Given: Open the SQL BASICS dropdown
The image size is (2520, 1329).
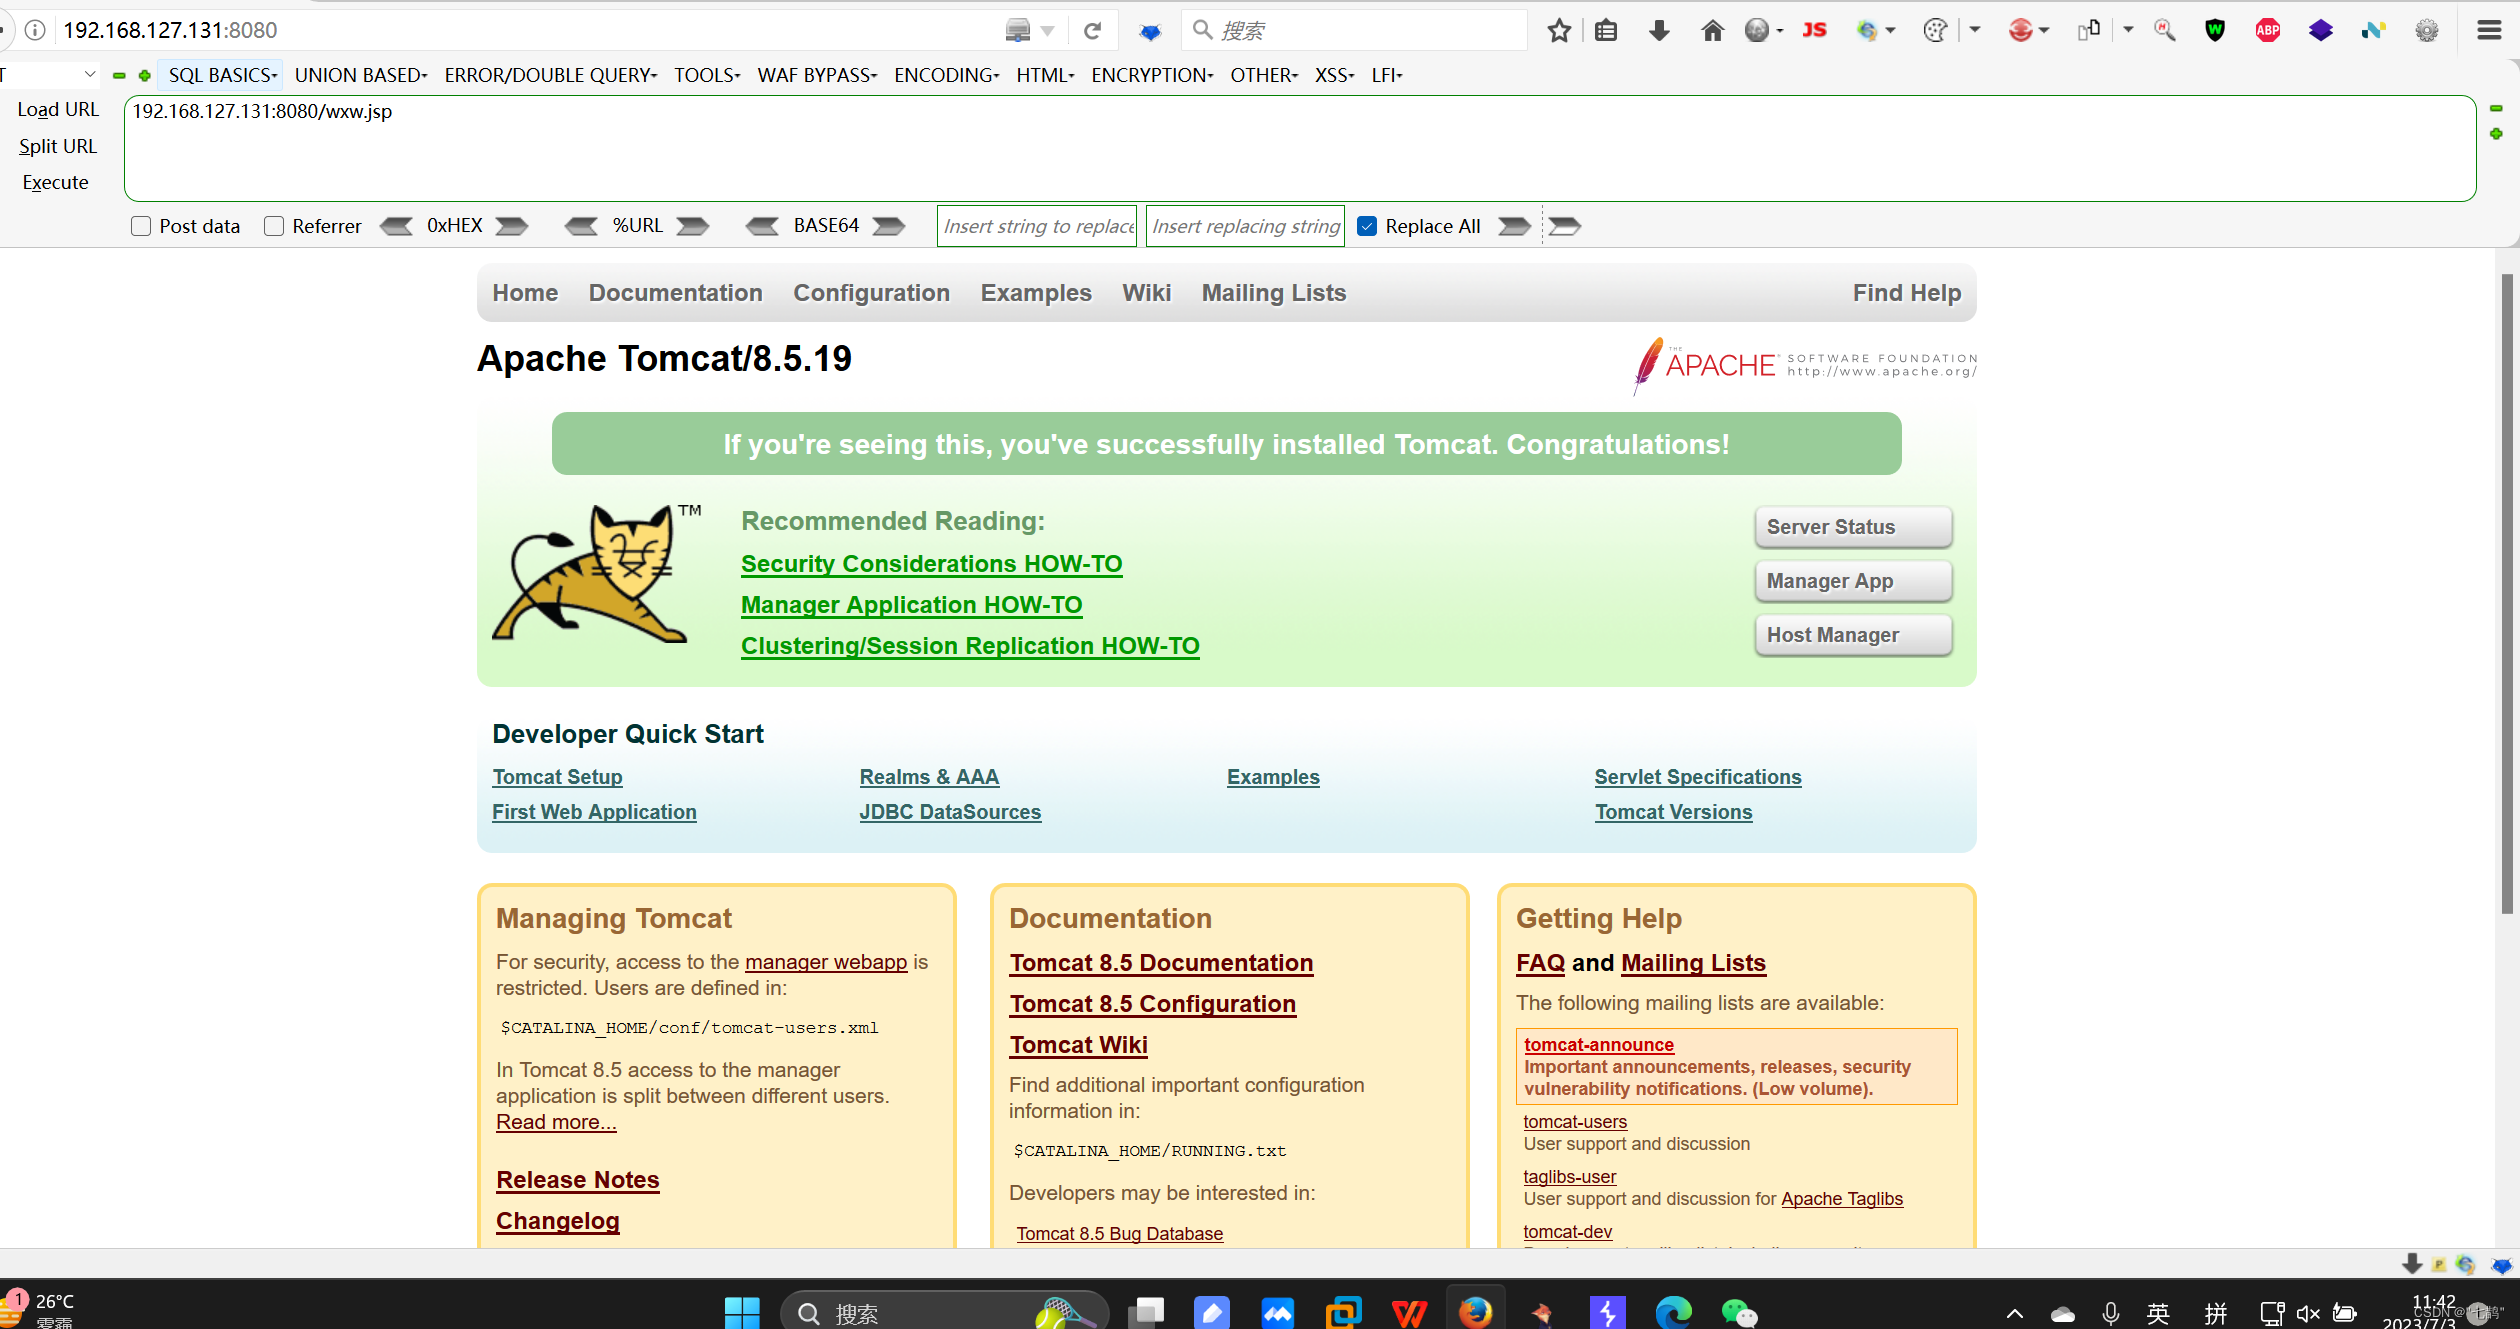Looking at the screenshot, I should [x=220, y=74].
